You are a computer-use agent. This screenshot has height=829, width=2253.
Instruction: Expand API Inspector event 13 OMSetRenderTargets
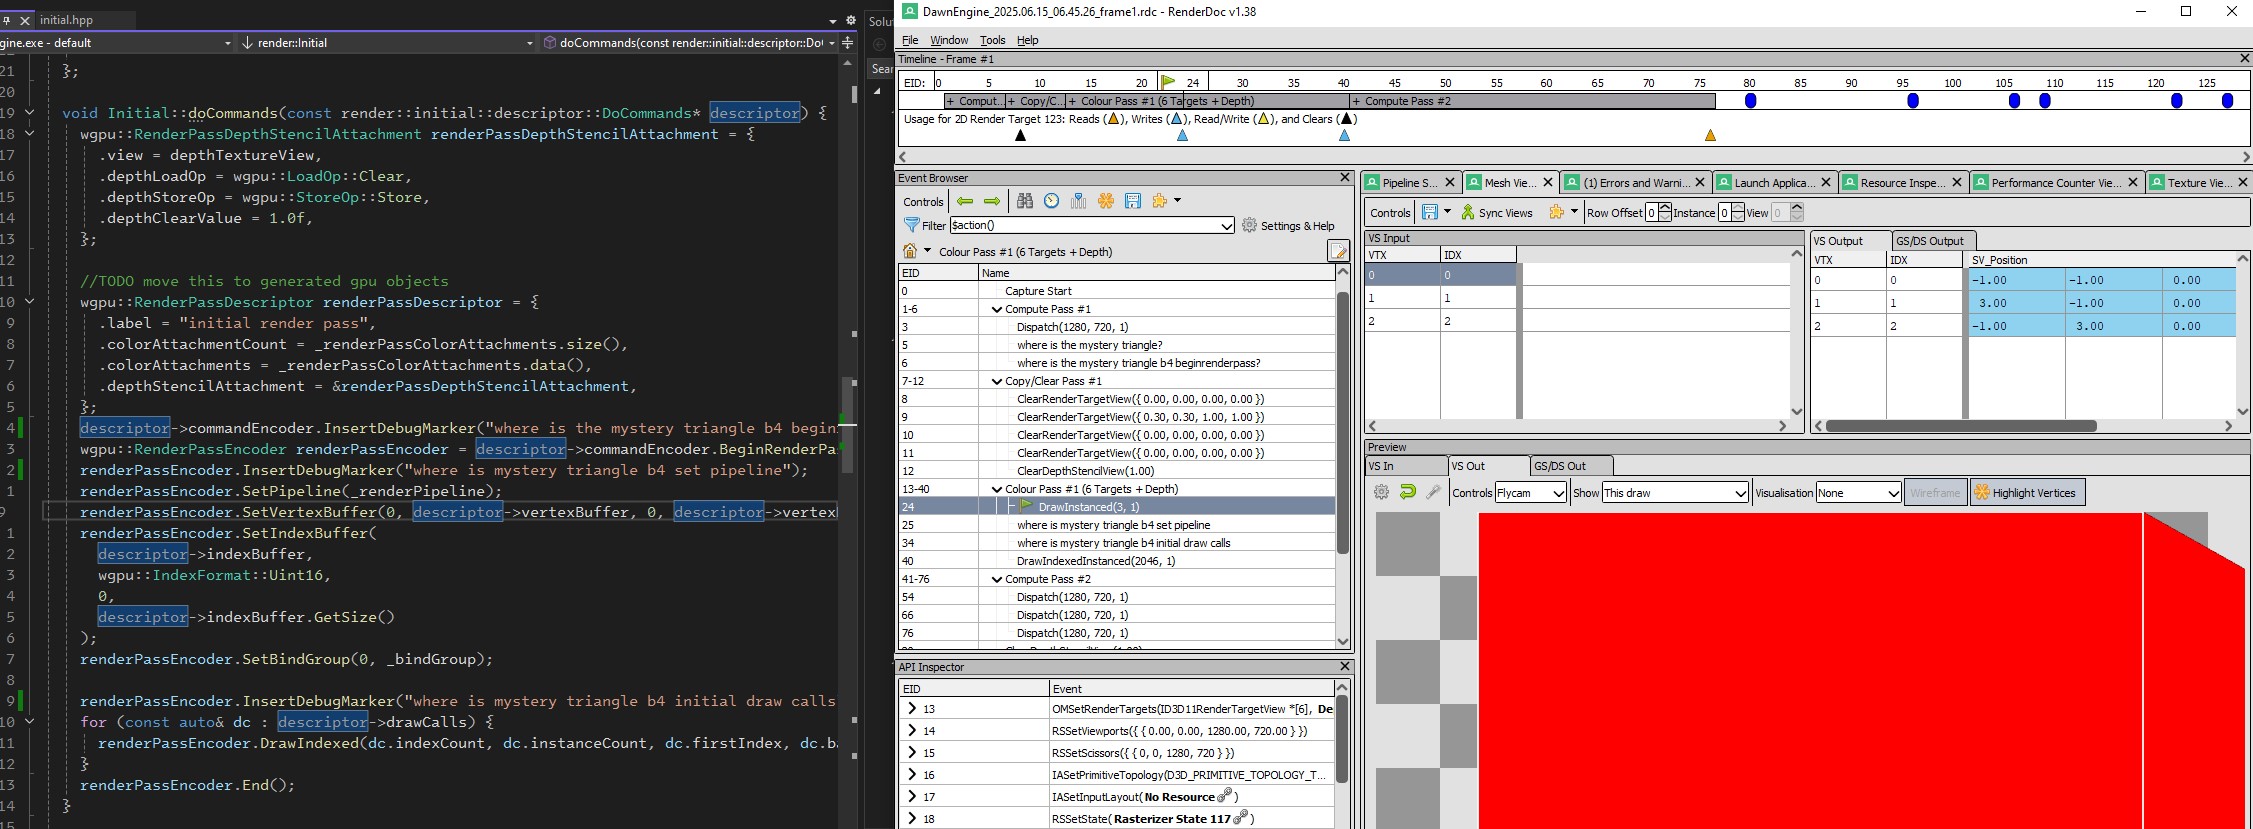[x=911, y=708]
